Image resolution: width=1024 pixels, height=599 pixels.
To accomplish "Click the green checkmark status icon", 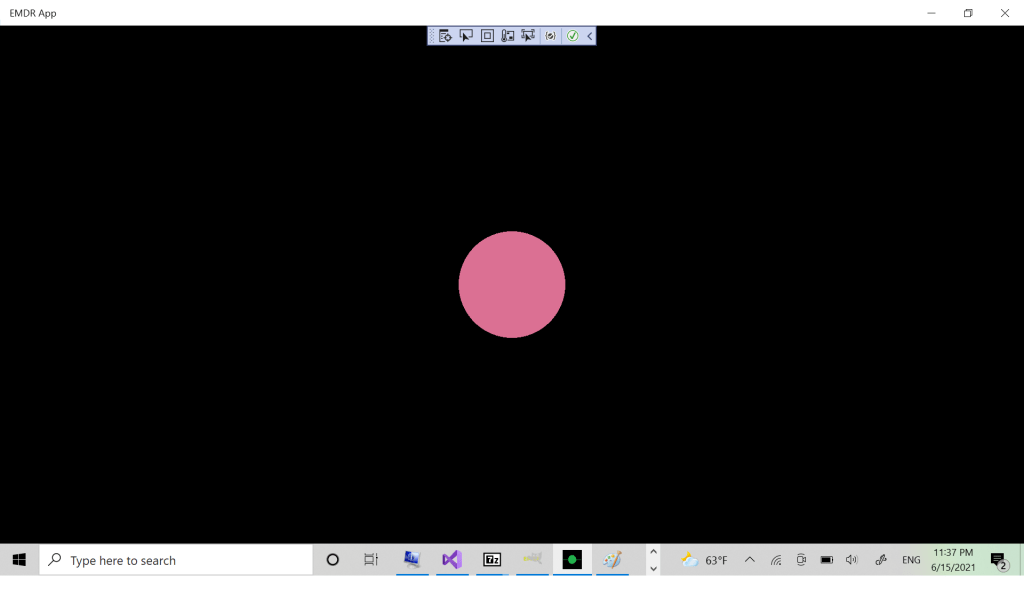I will coord(573,36).
